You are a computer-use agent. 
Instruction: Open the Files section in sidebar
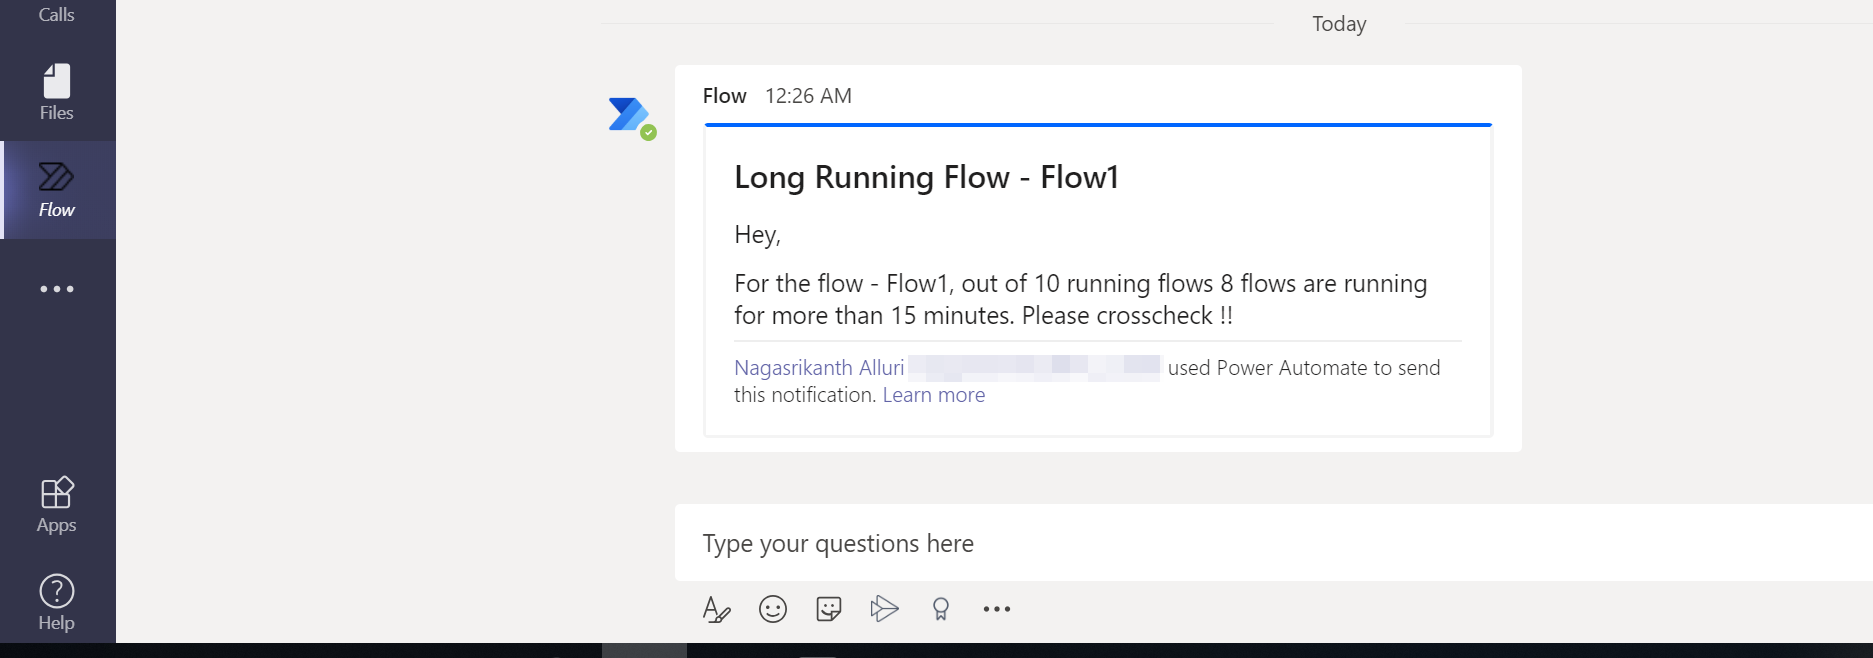(x=57, y=92)
